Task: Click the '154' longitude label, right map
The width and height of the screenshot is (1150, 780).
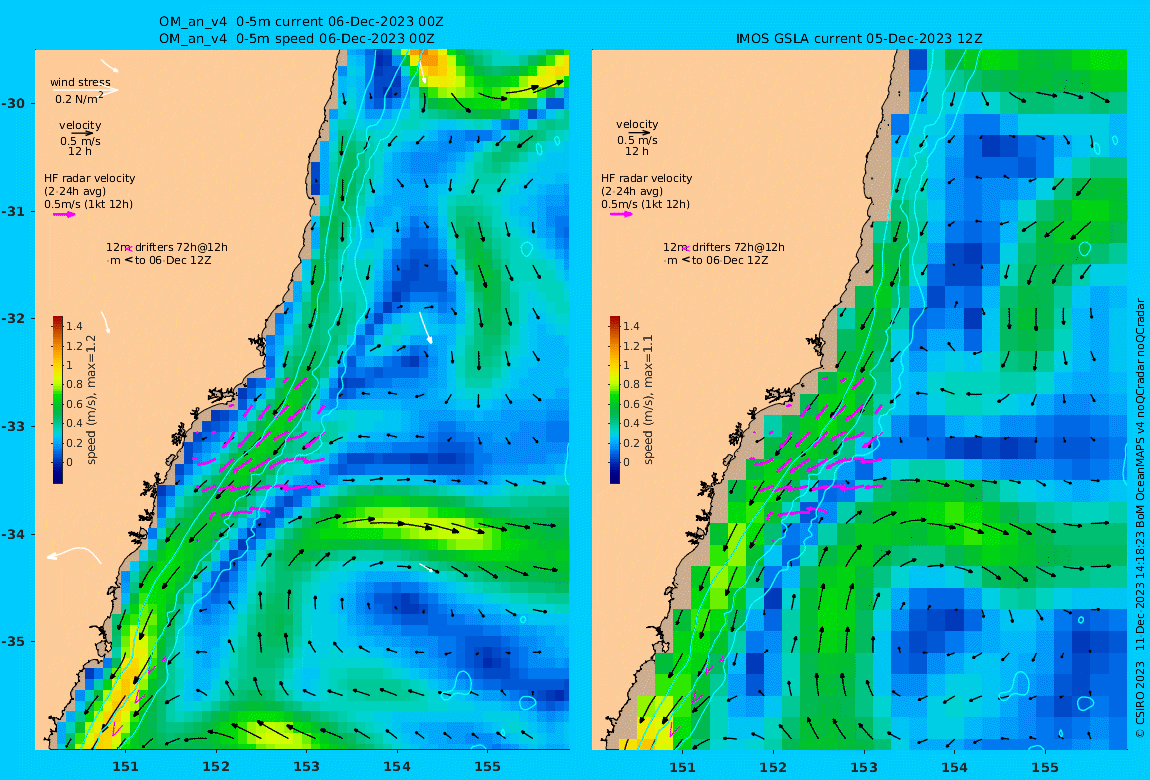Action: (x=954, y=767)
